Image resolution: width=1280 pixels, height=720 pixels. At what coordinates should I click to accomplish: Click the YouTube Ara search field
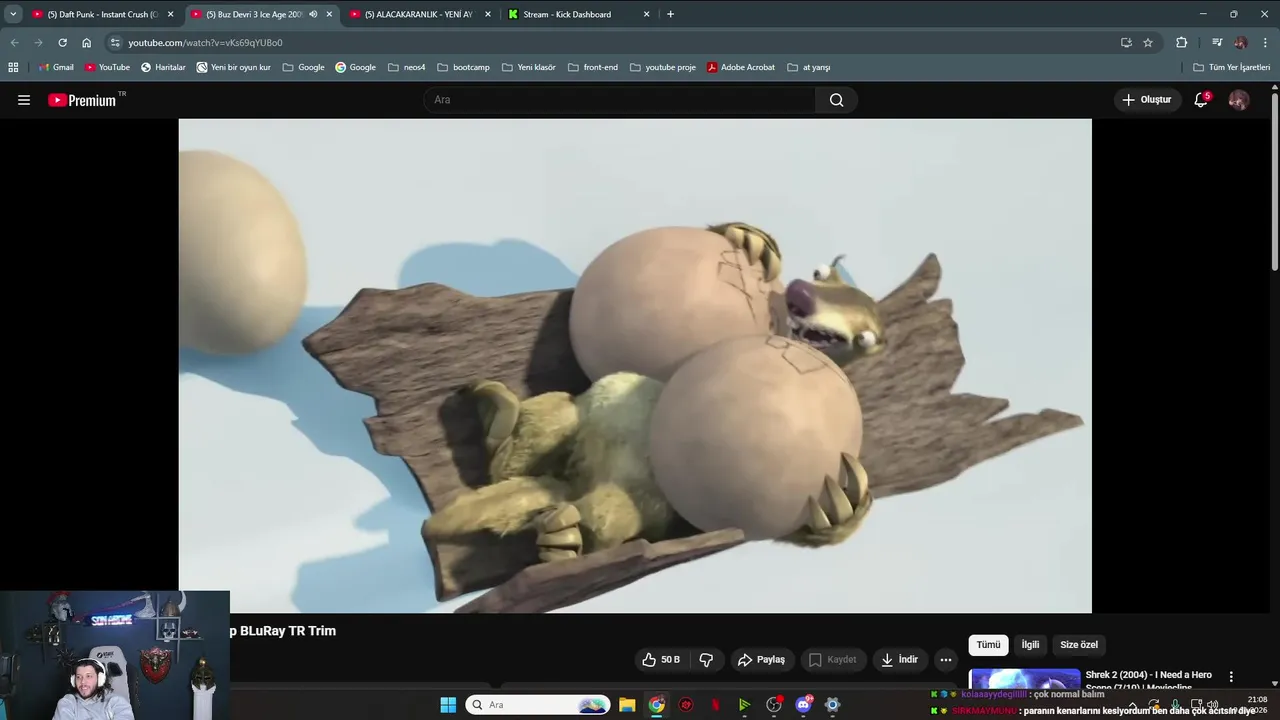click(x=620, y=100)
